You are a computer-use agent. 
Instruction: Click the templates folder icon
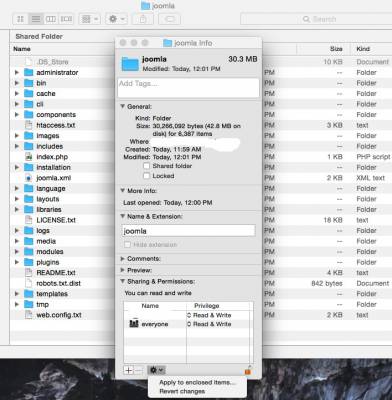[x=29, y=294]
